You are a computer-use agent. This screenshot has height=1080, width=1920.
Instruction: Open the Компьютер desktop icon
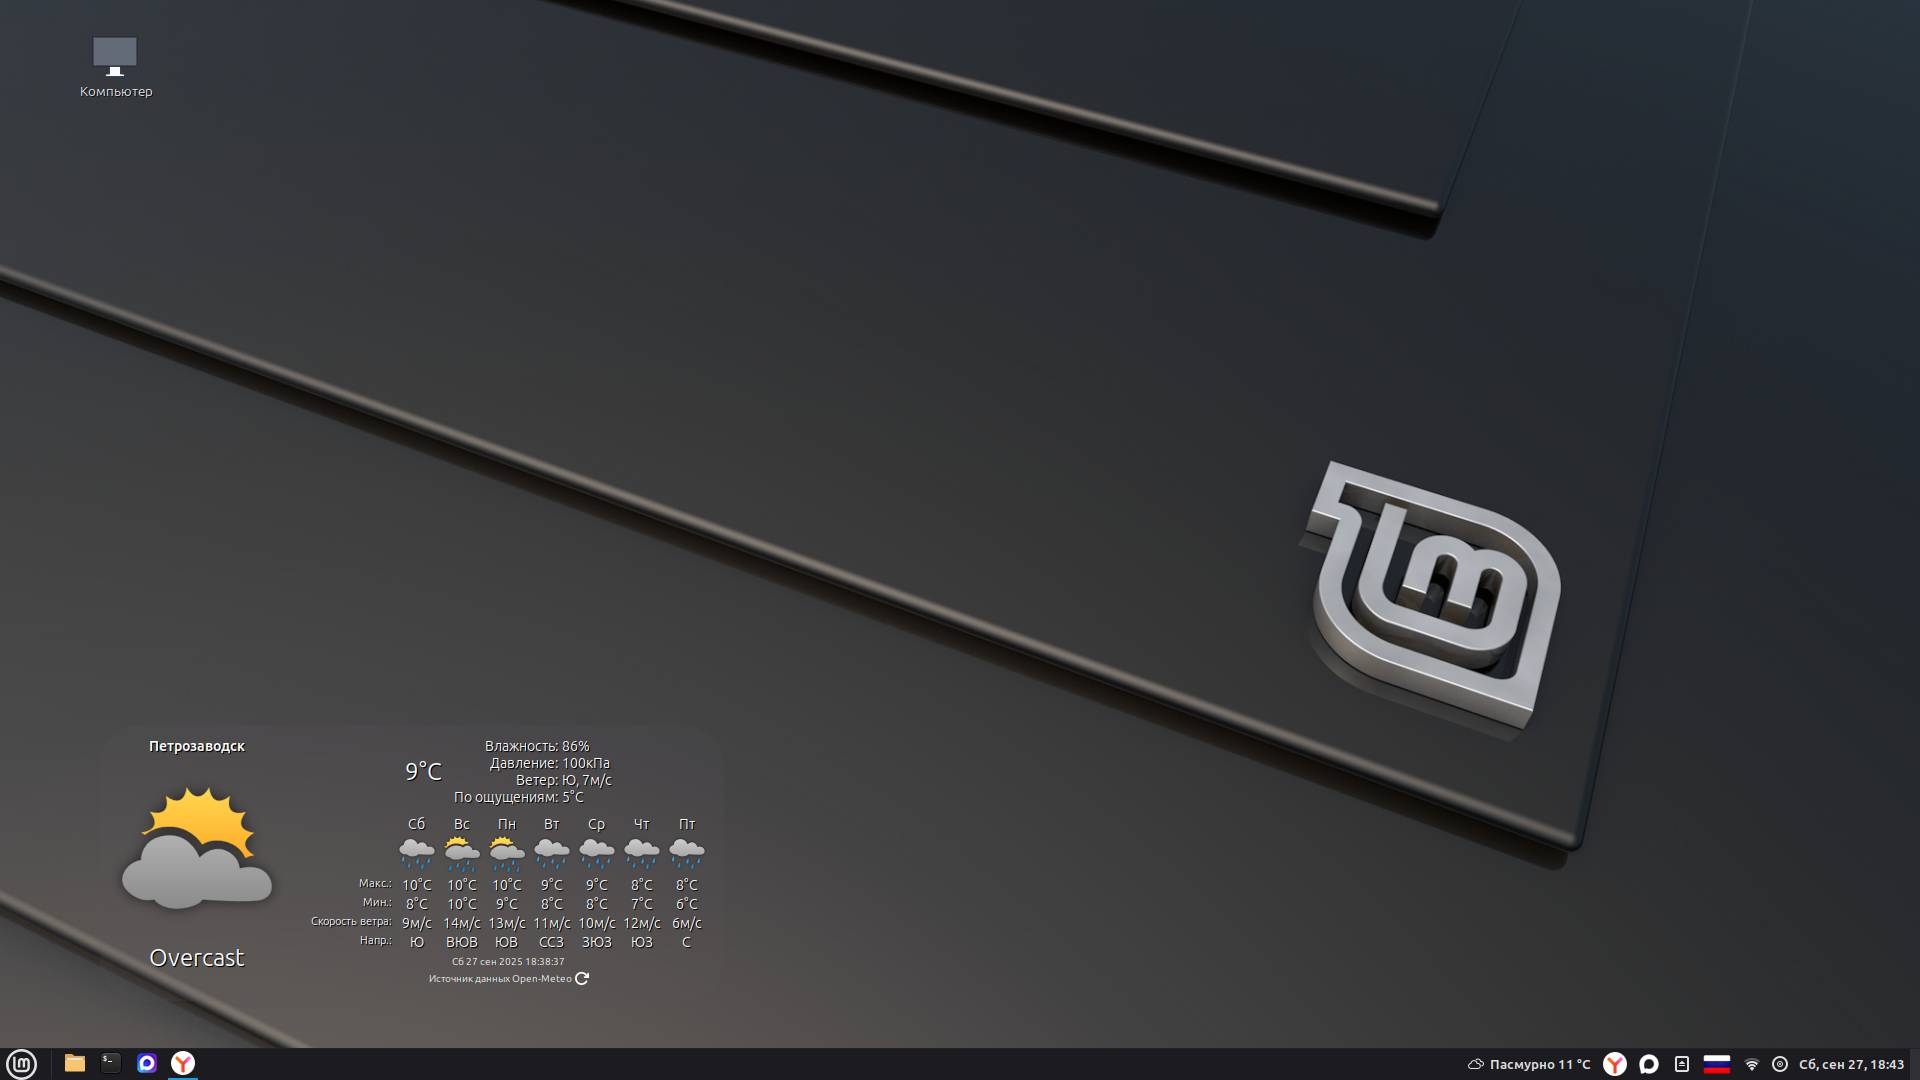pyautogui.click(x=115, y=67)
